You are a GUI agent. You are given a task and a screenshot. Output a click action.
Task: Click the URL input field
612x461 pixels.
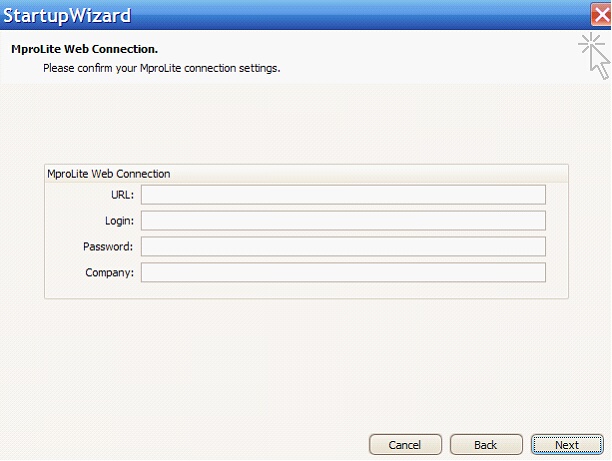(343, 195)
